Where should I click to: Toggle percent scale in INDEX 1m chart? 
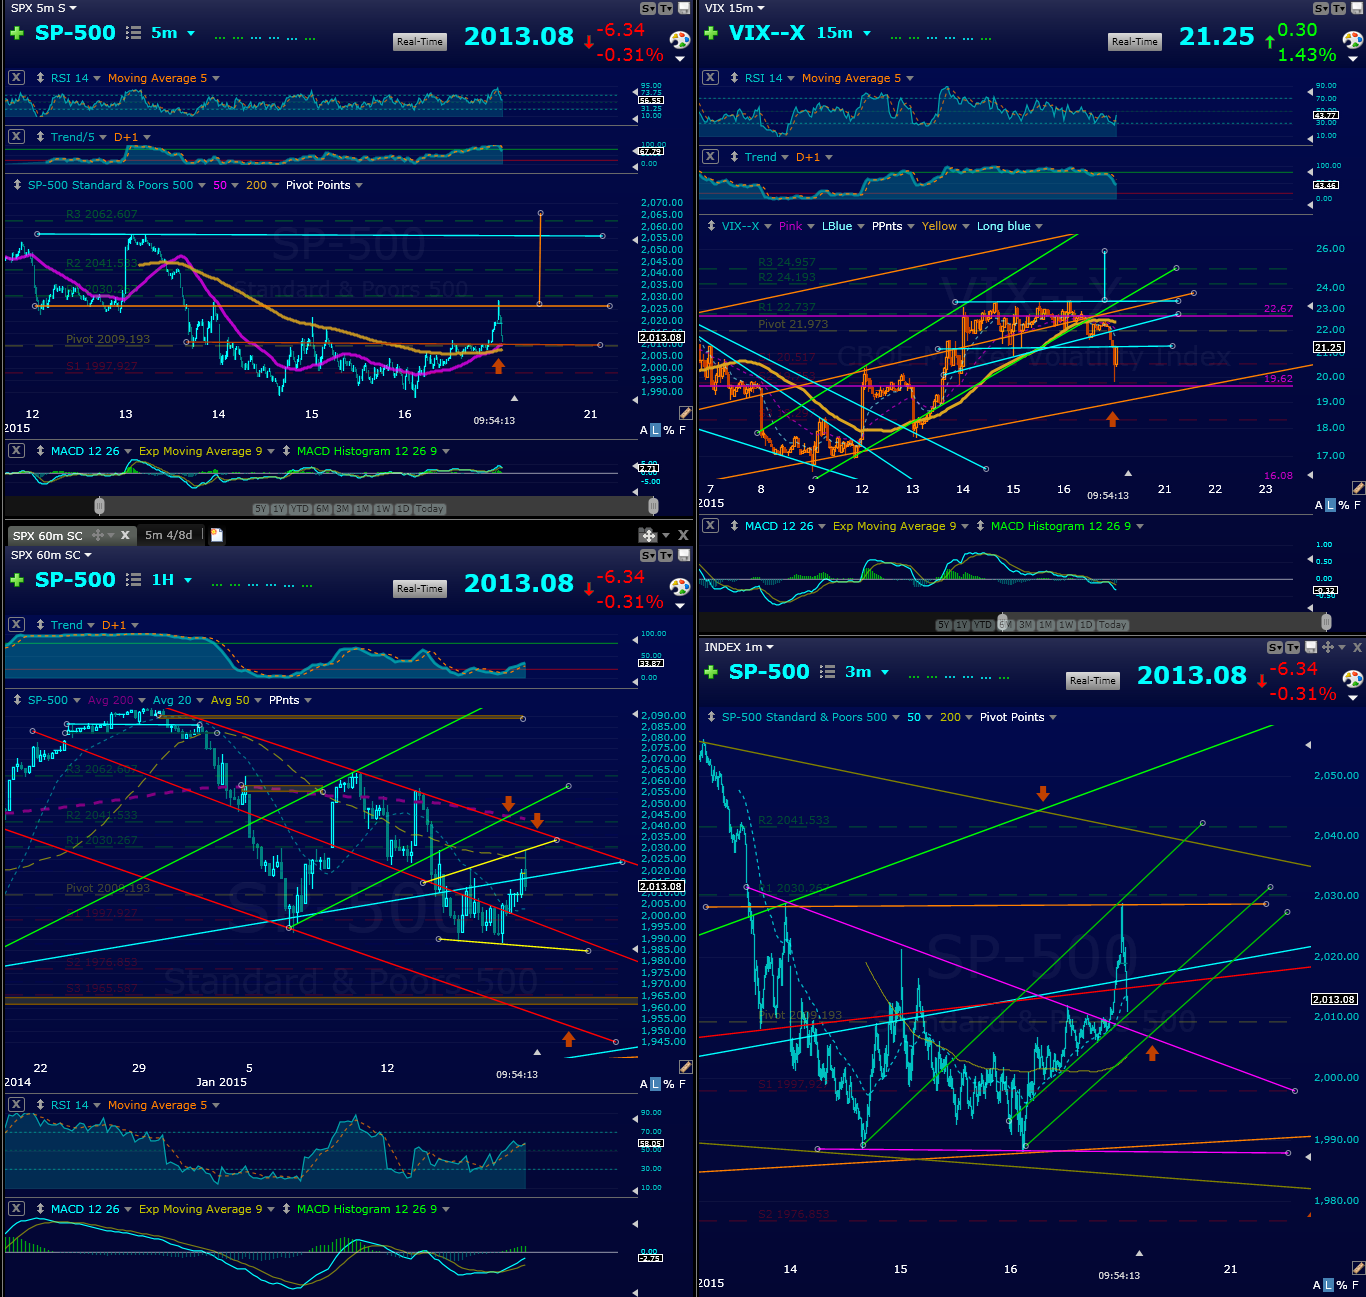pyautogui.click(x=1343, y=1286)
